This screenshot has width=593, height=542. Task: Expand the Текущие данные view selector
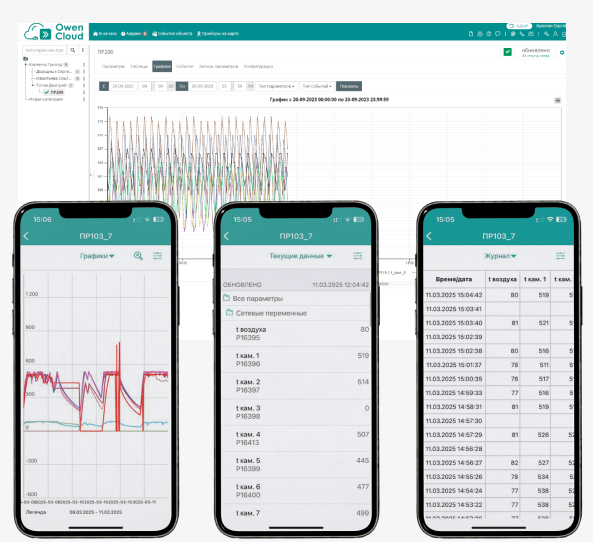(x=300, y=256)
